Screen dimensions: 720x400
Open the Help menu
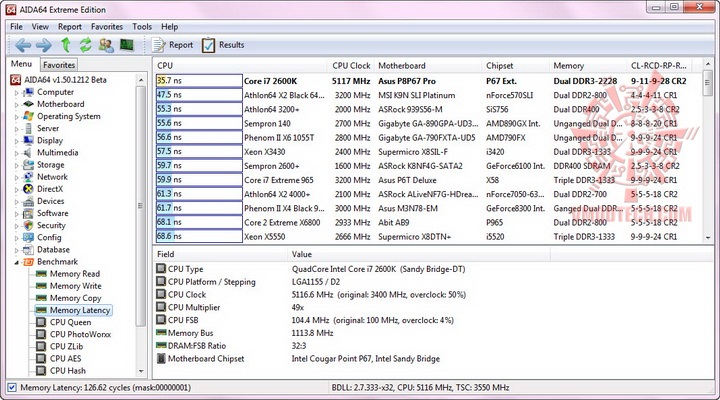click(169, 27)
